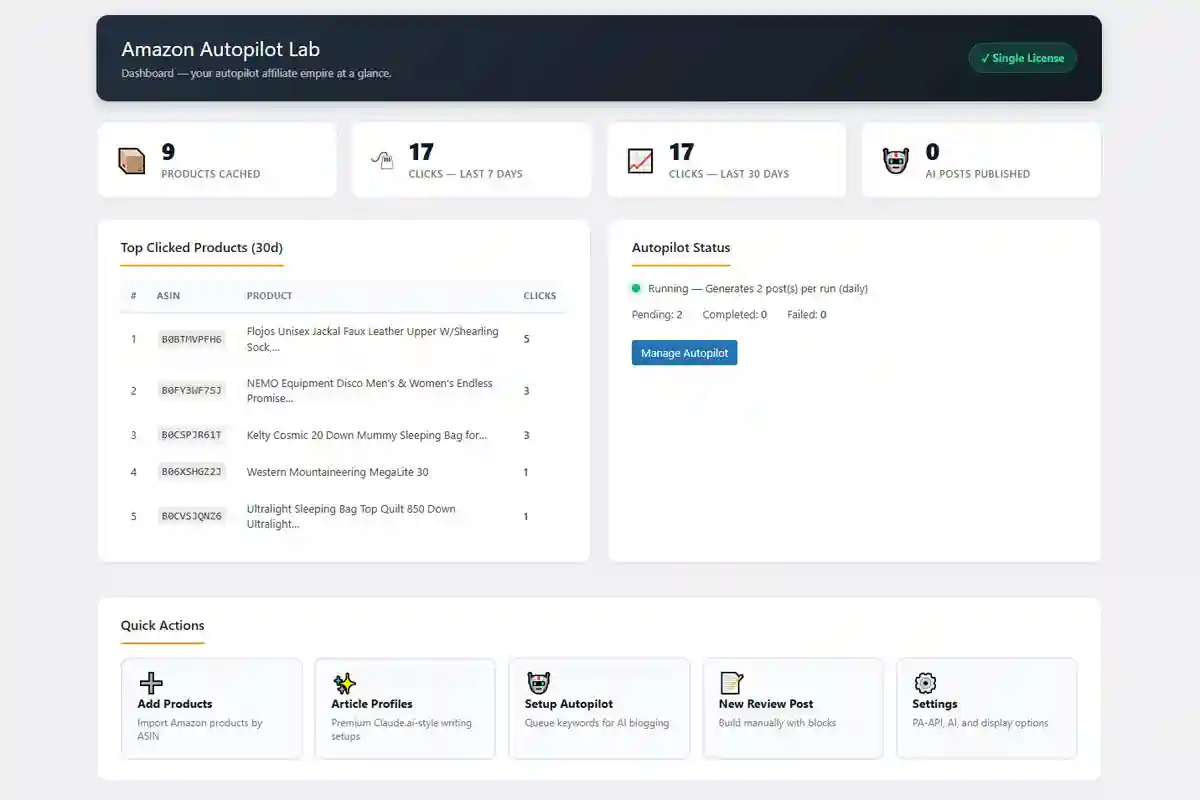Open Settings via the gear icon
Image resolution: width=1200 pixels, height=800 pixels.
(x=926, y=683)
